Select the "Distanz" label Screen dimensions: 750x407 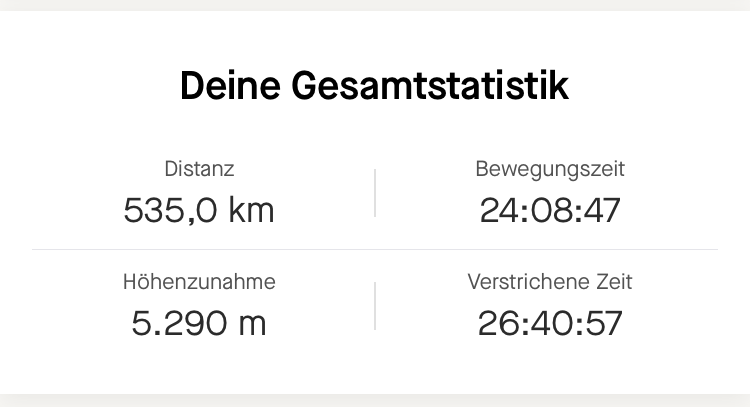(x=199, y=169)
